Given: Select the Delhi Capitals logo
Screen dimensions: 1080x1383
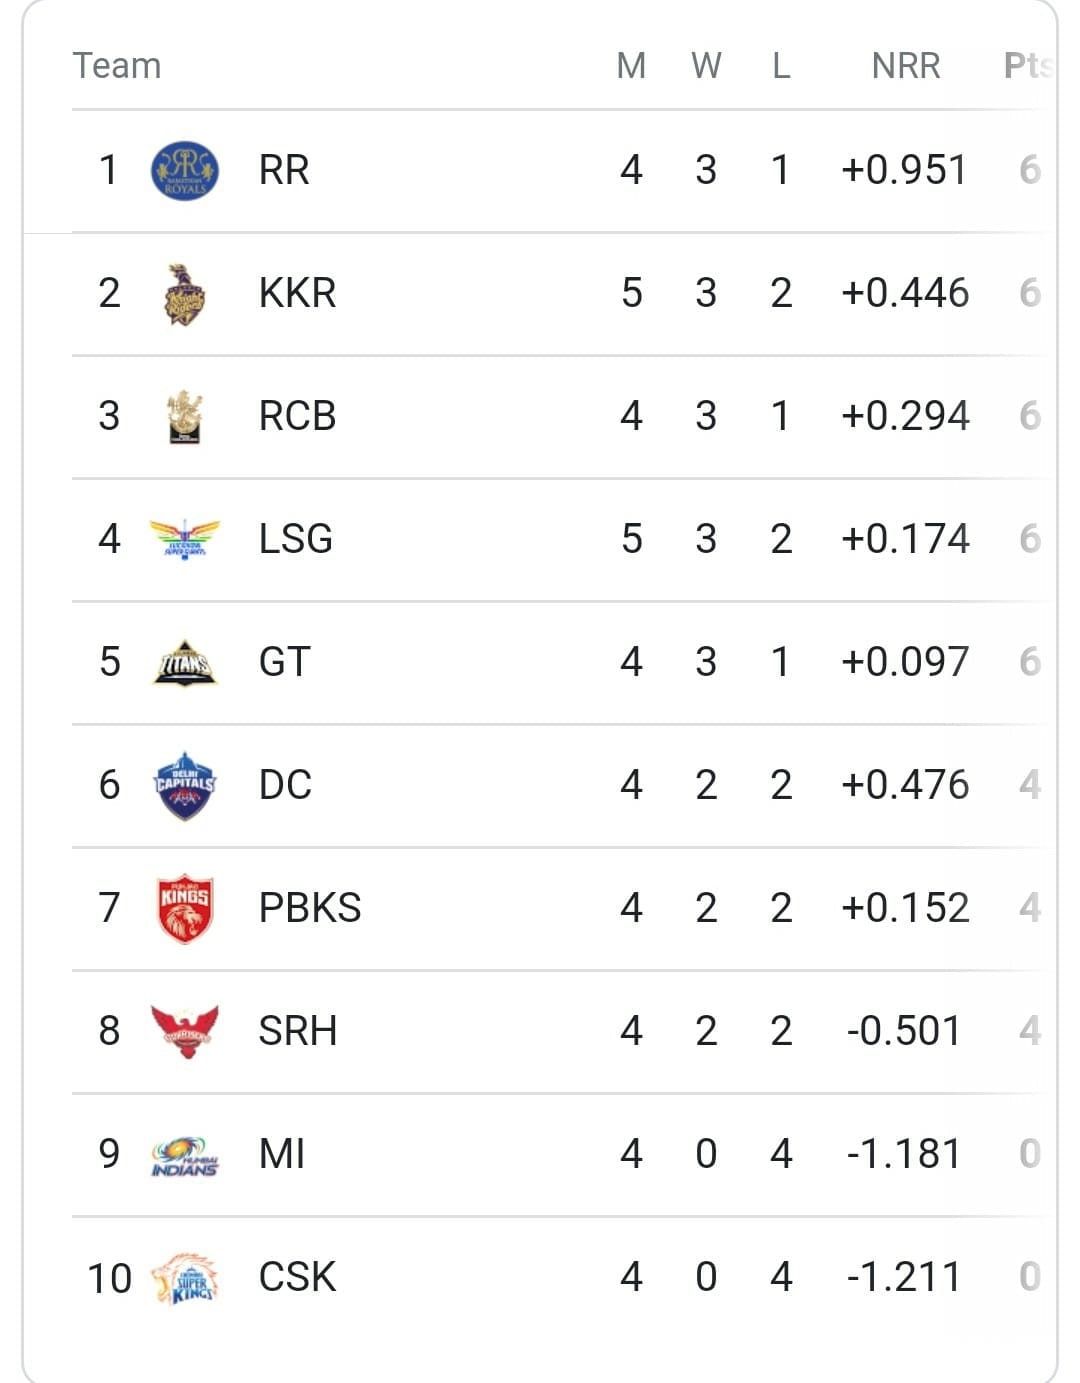Looking at the screenshot, I should click(185, 786).
